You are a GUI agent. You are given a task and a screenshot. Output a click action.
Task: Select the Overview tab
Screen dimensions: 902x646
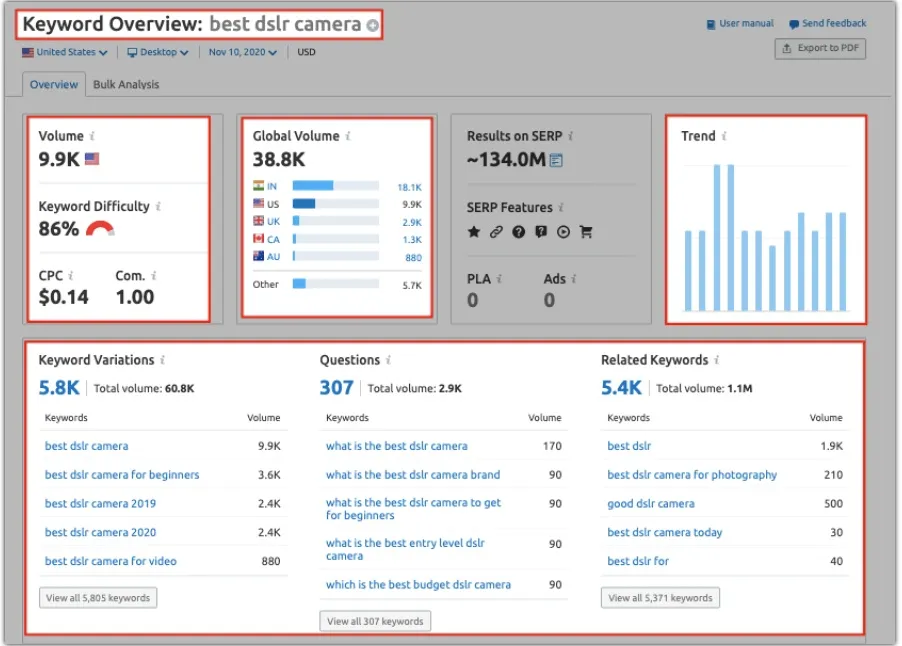pyautogui.click(x=54, y=84)
